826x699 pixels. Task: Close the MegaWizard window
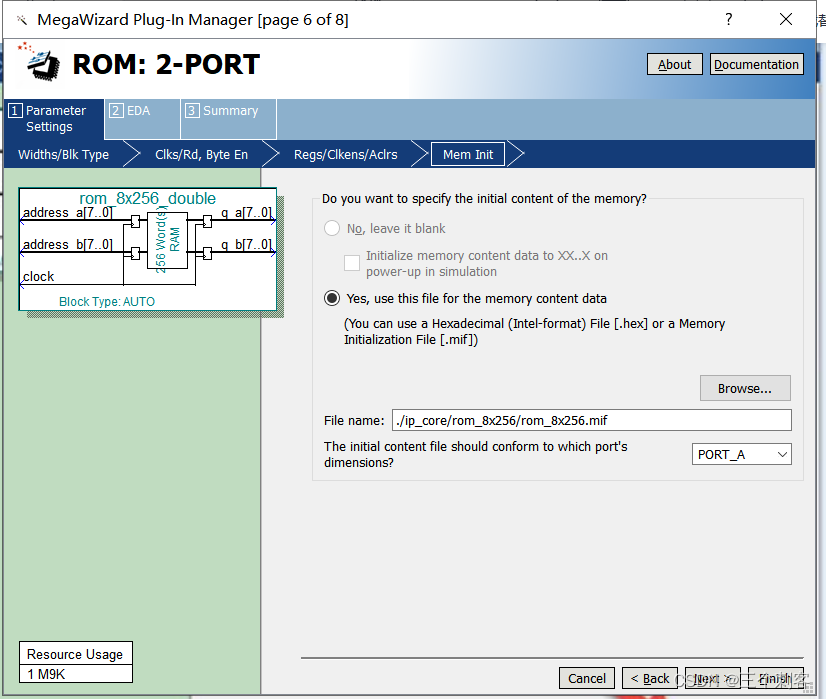[x=786, y=19]
